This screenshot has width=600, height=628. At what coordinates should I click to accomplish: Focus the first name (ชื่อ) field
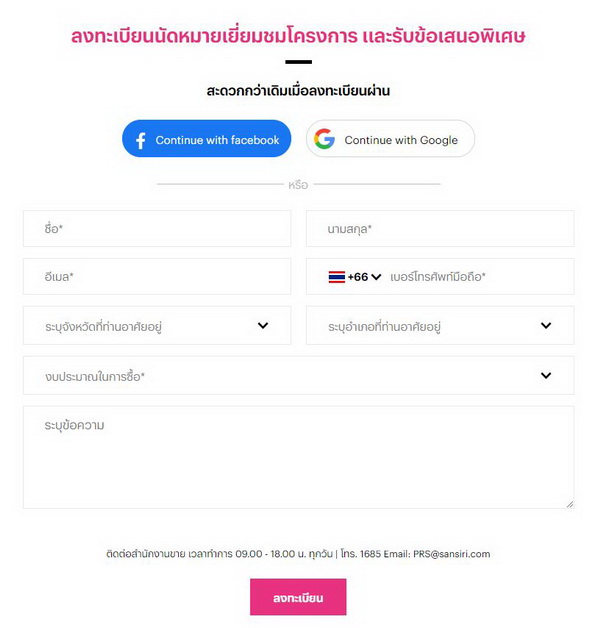157,229
